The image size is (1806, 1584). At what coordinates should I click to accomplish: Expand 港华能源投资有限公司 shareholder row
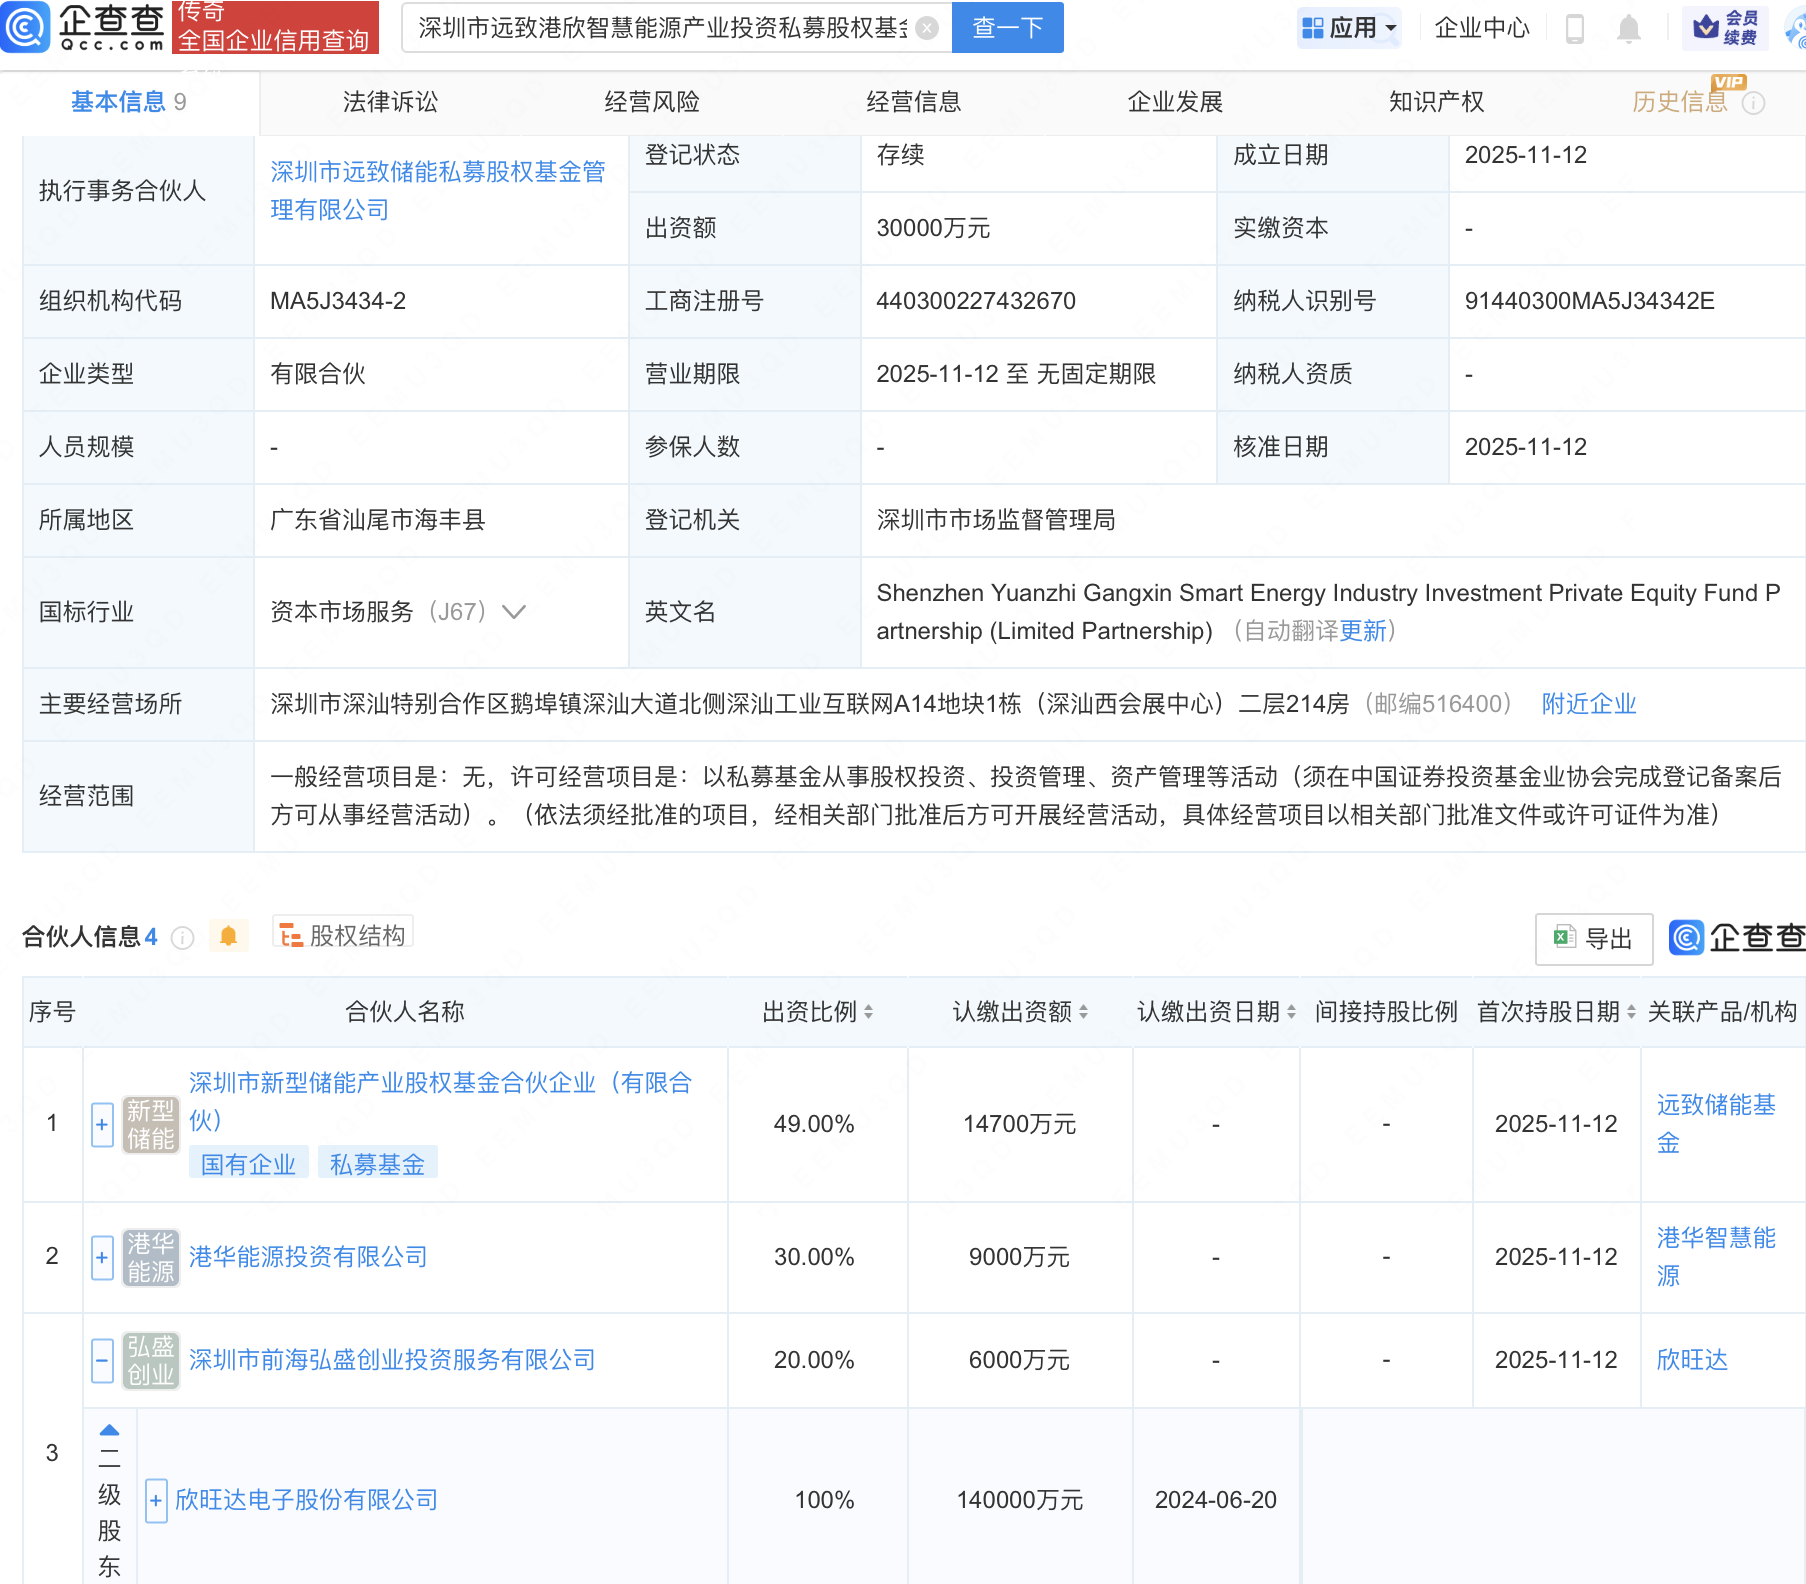point(102,1257)
